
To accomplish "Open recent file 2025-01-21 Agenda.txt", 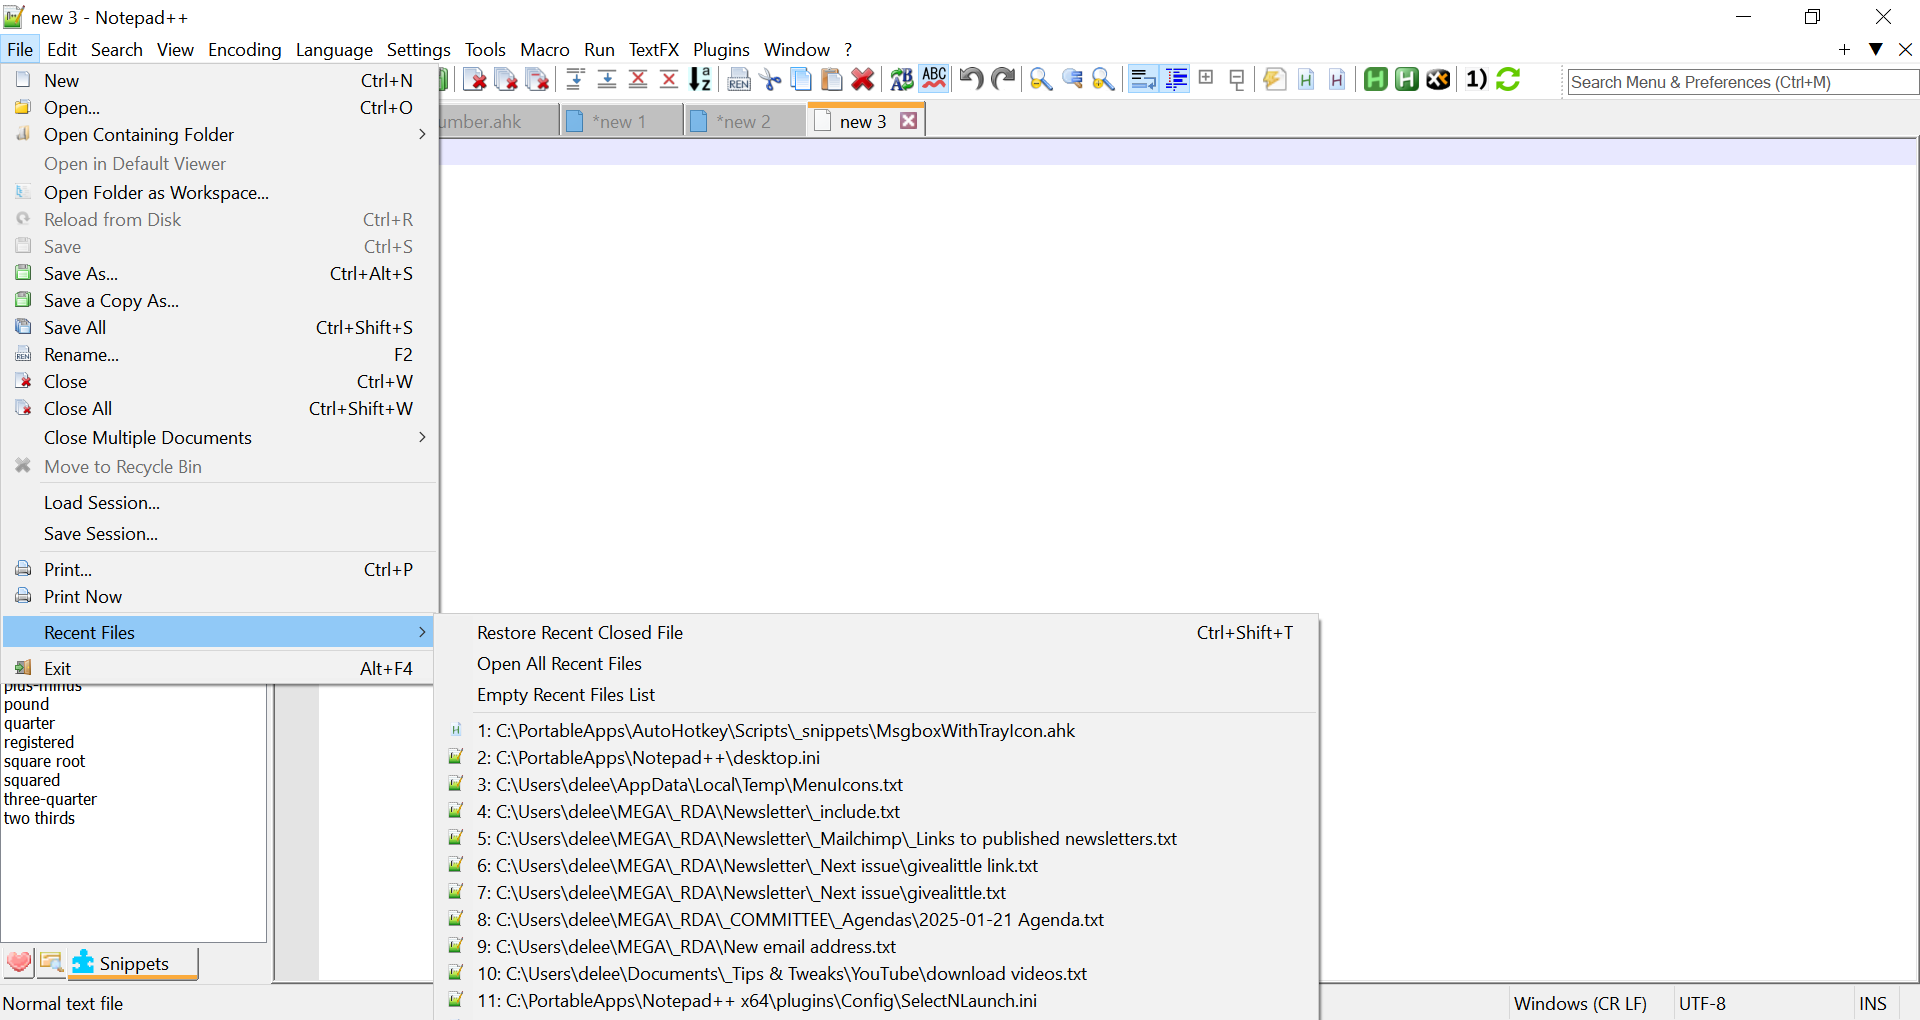I will [877, 919].
